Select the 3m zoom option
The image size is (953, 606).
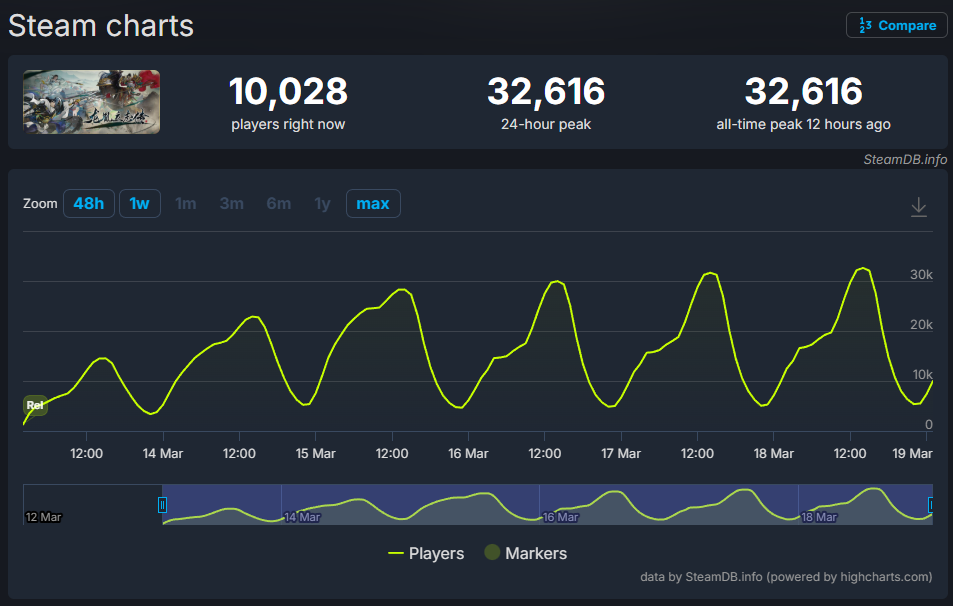231,203
